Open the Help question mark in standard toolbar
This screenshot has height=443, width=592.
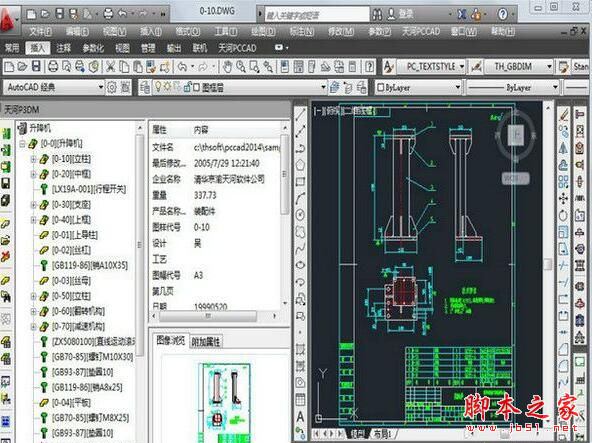click(370, 67)
